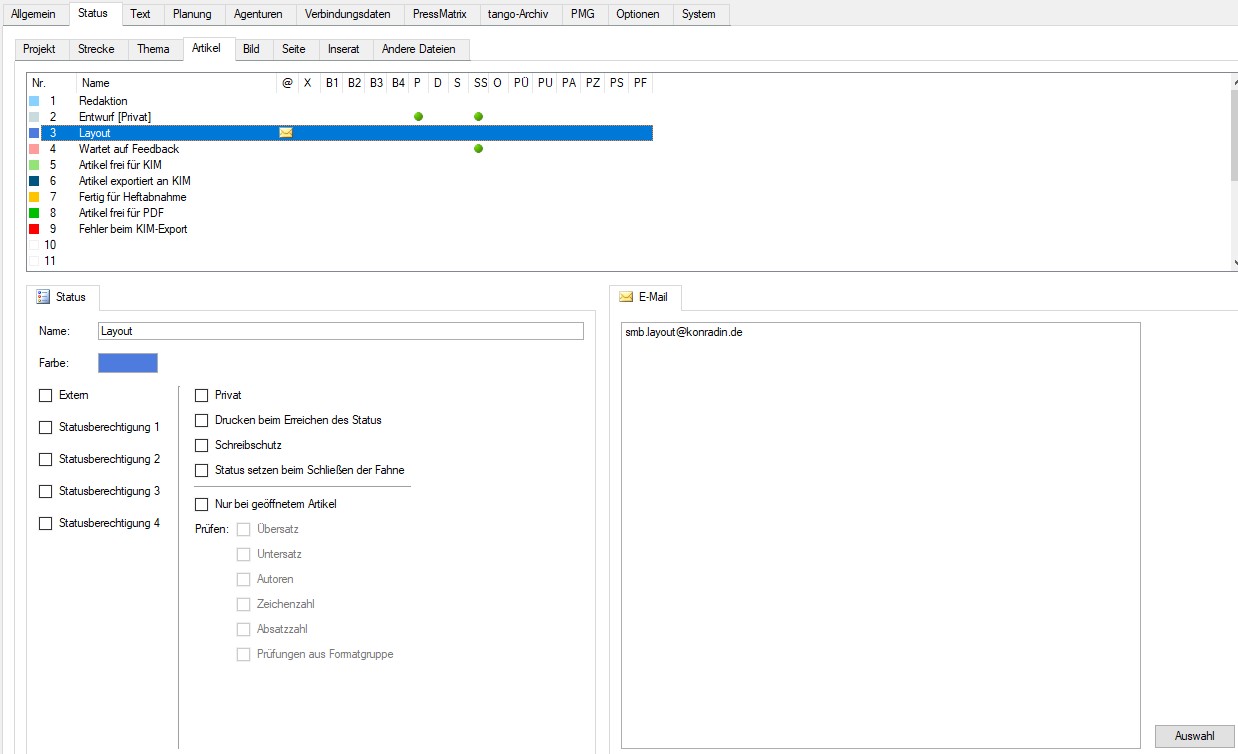Viewport: 1238px width, 754px height.
Task: Click the yellow color square for Fertig für Heftabnahme
Action: click(34, 197)
